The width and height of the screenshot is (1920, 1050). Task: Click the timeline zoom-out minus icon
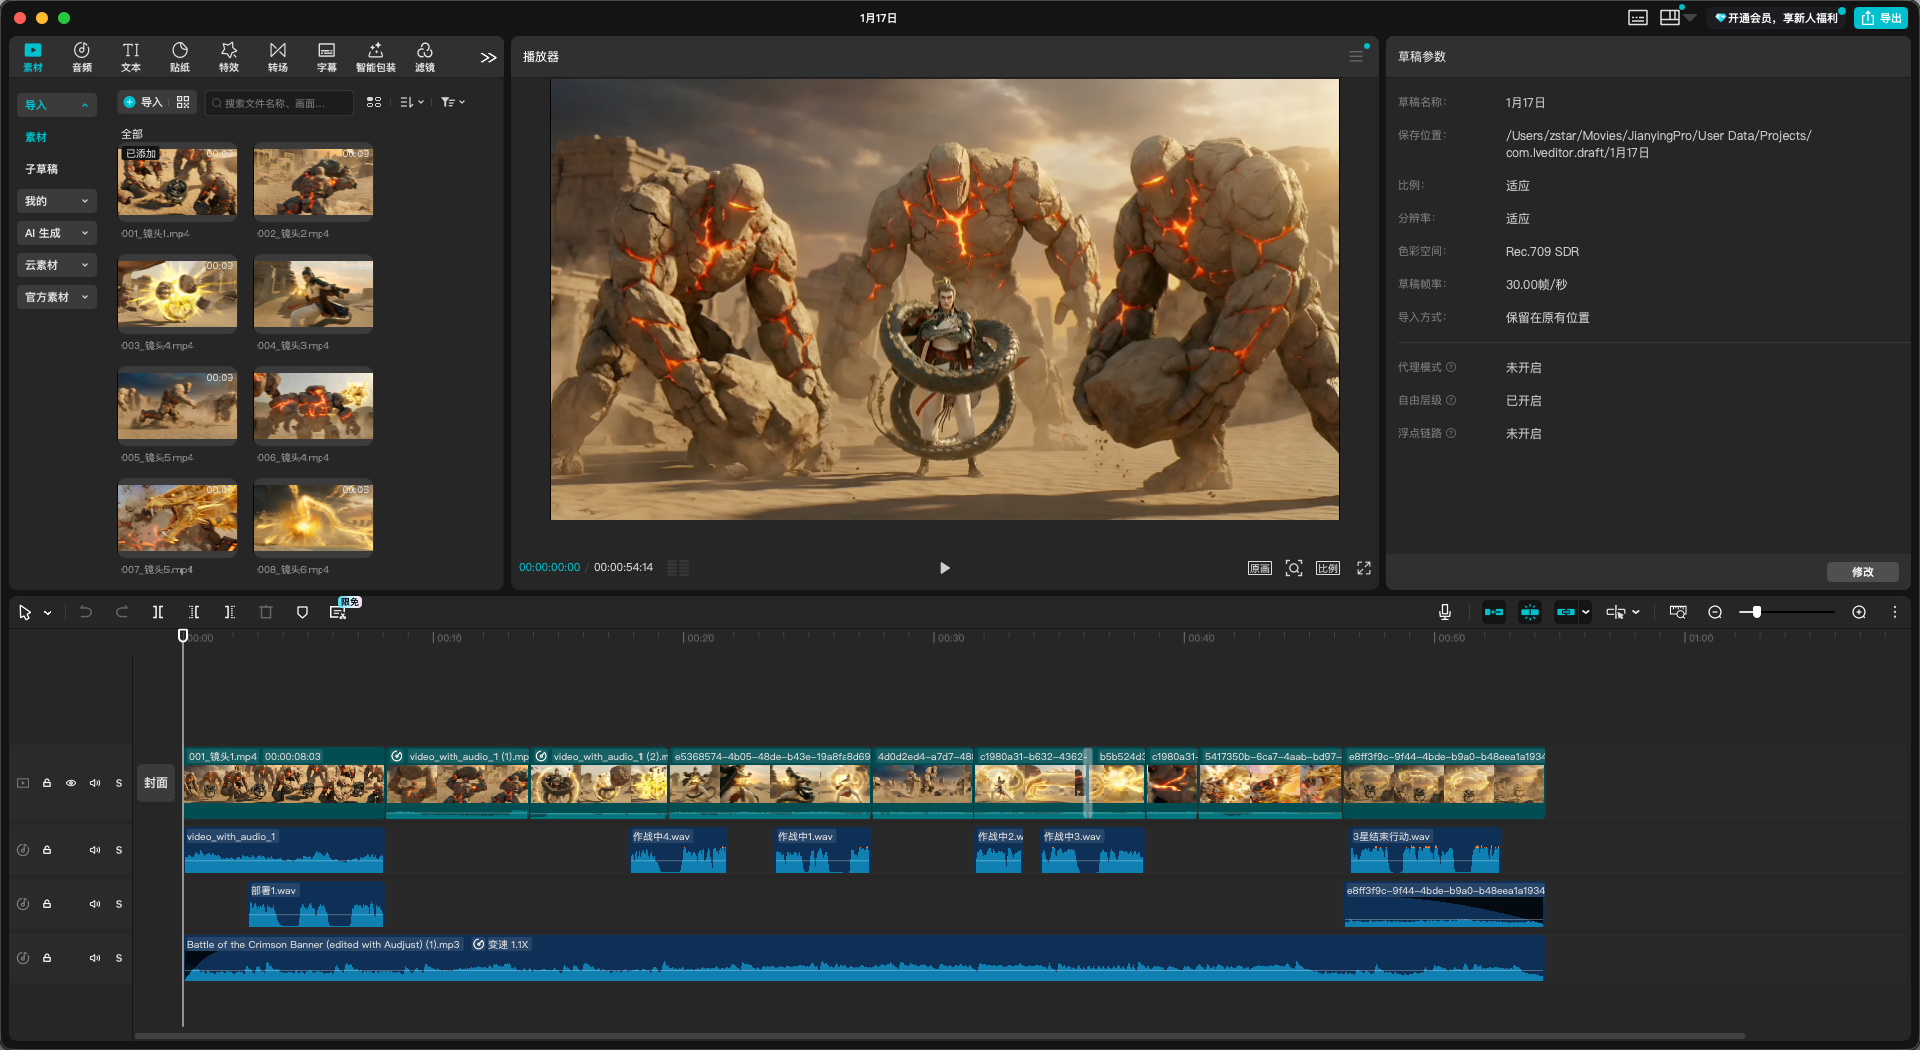point(1715,612)
